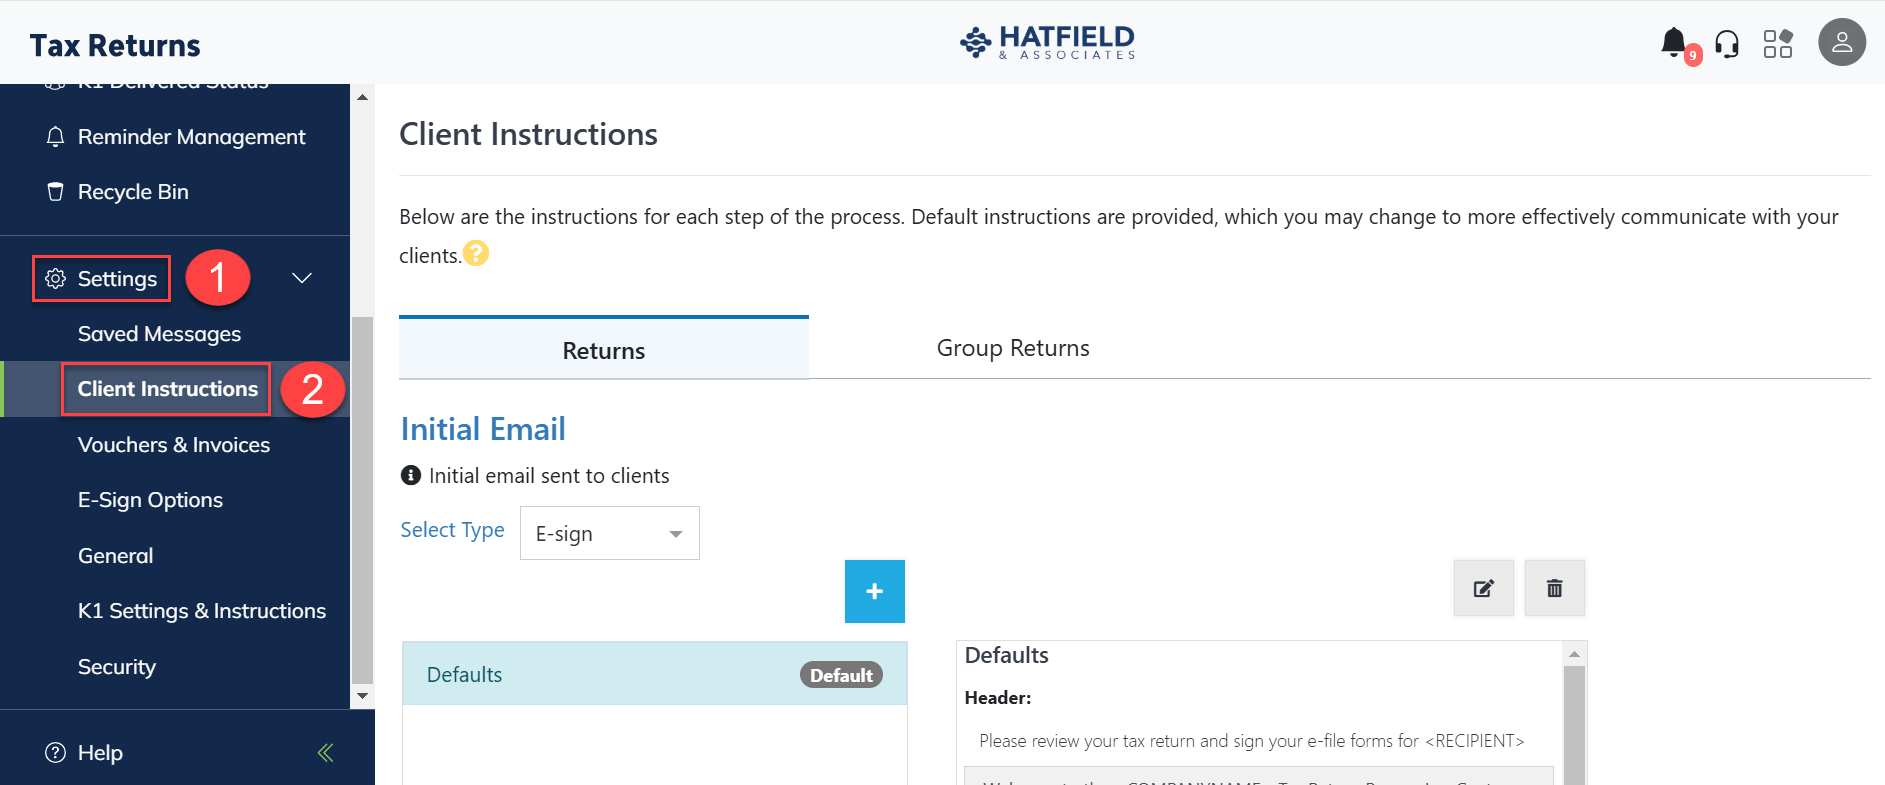Collapse the Settings menu chevron

coord(302,278)
